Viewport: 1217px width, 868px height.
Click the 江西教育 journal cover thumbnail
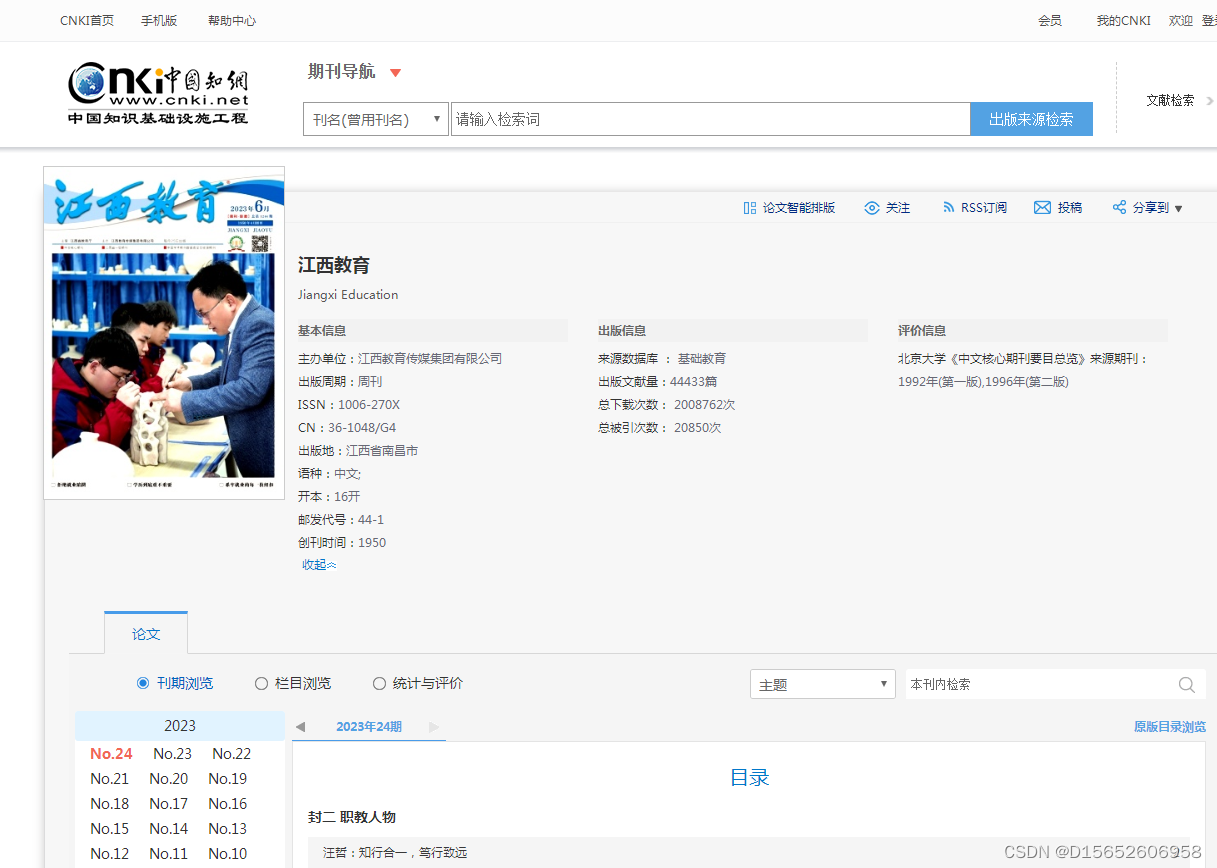pyautogui.click(x=164, y=333)
